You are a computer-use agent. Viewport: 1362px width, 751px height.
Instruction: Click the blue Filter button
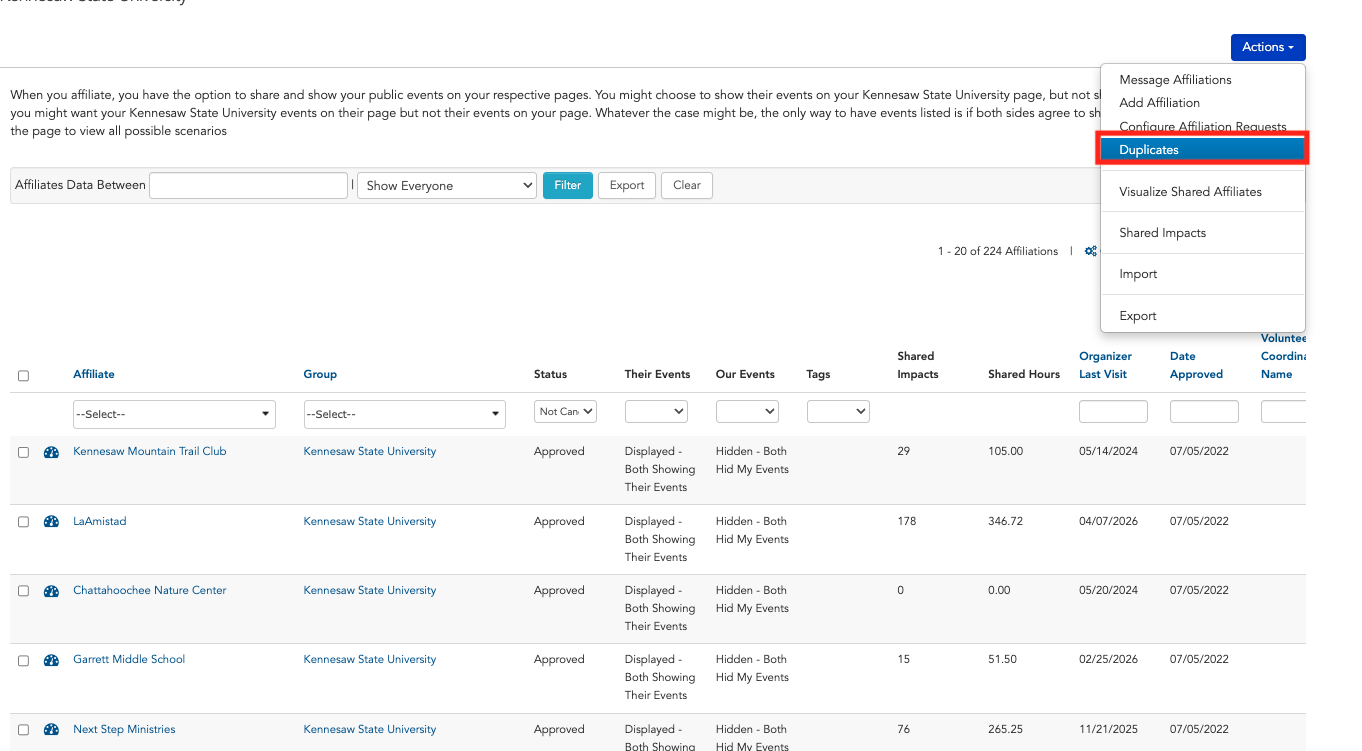(568, 185)
